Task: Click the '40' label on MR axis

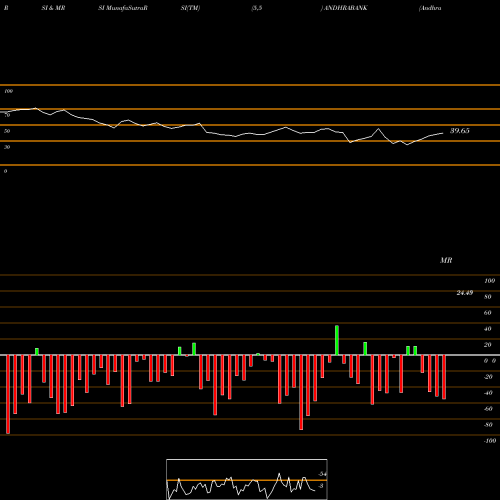Action: pos(488,329)
